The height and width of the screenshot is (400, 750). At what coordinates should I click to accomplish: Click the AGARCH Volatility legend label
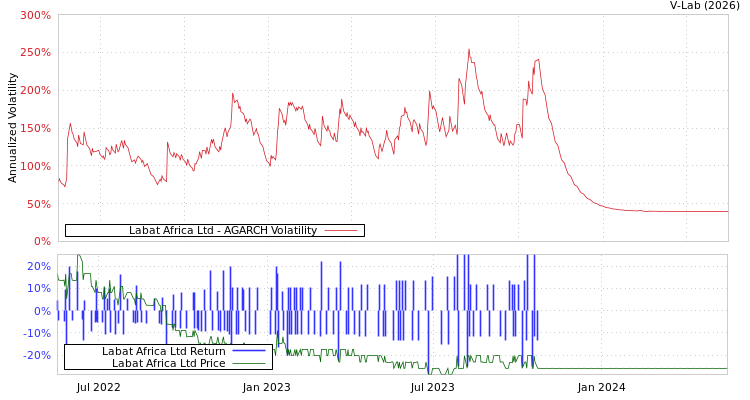click(222, 231)
